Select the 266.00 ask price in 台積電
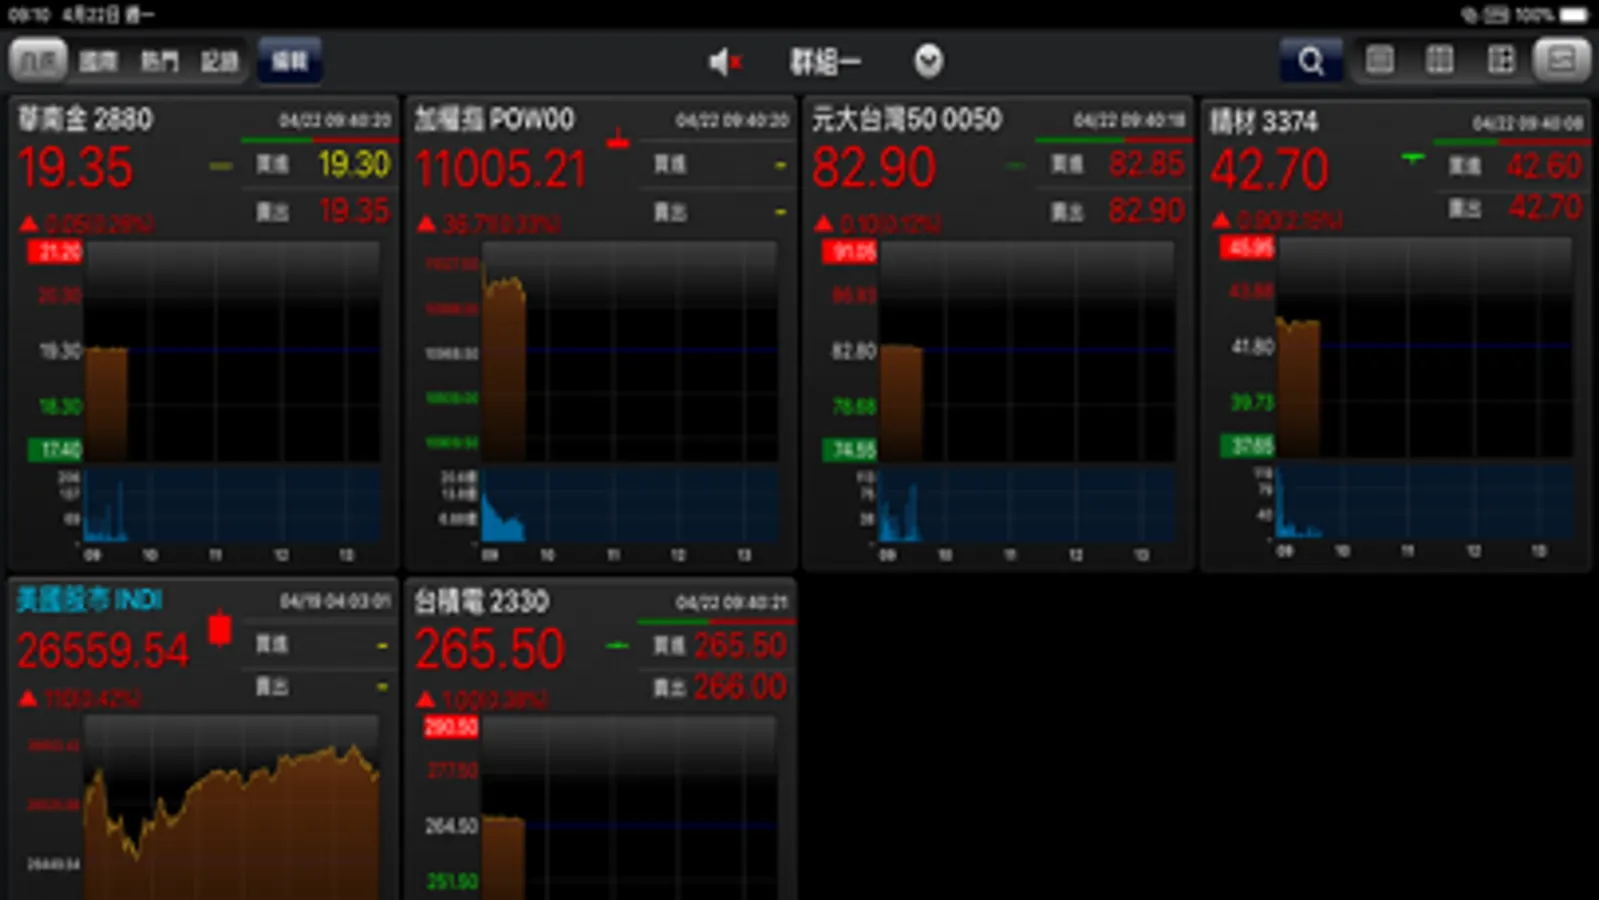The image size is (1599, 900). (x=740, y=687)
